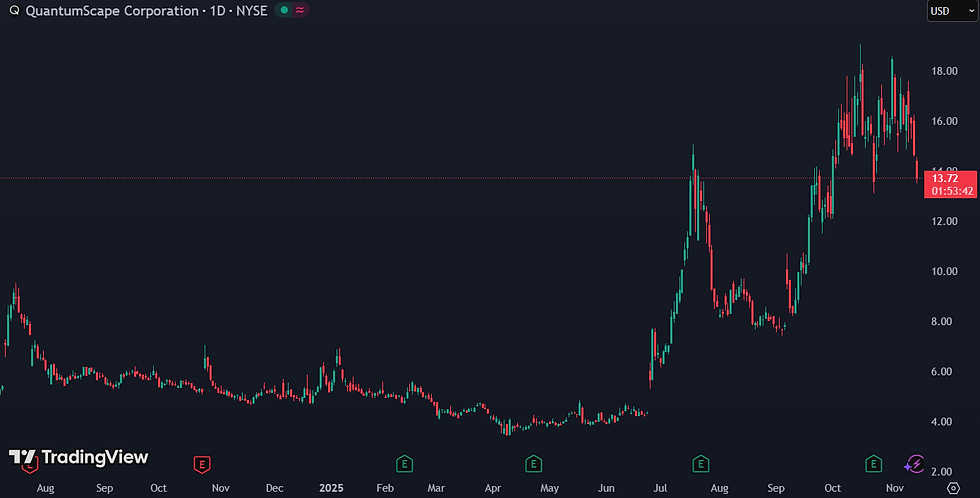Open symbol search via magnifier icon

click(x=14, y=11)
